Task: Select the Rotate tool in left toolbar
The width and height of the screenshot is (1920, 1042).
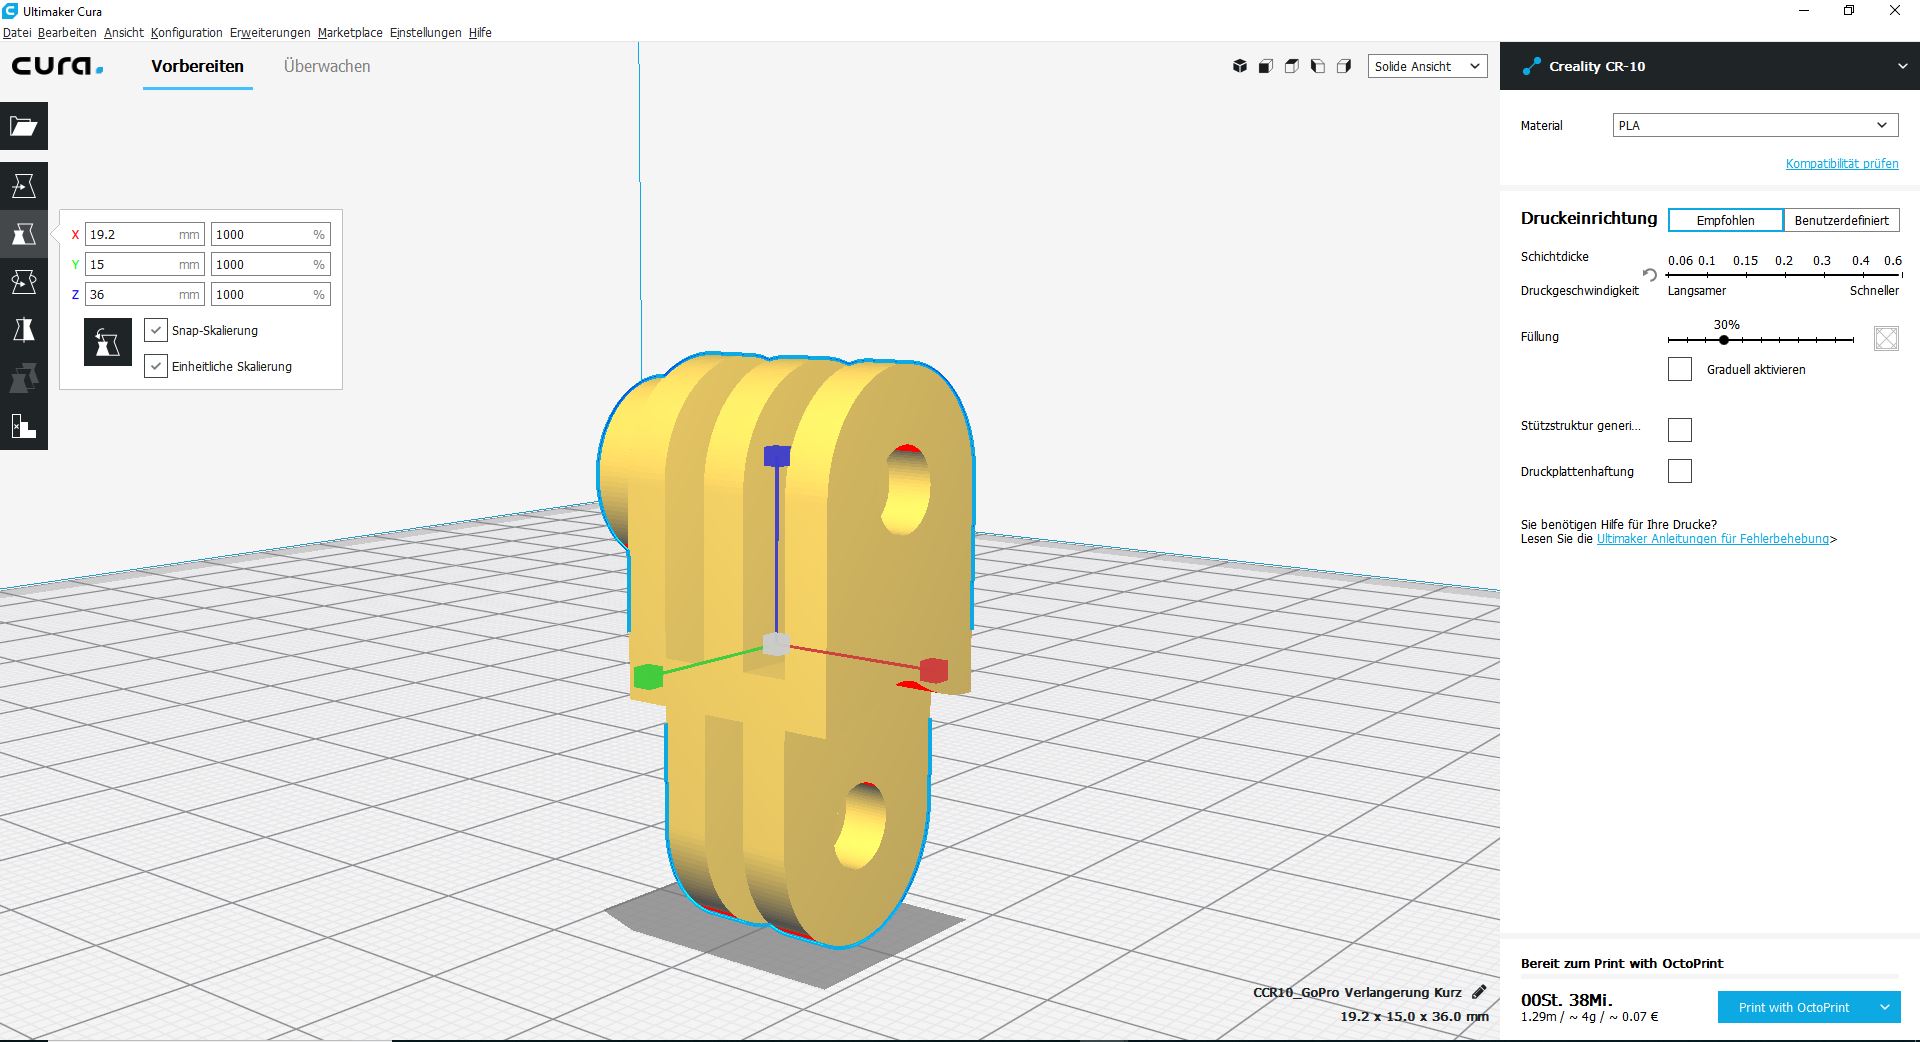Action: (x=24, y=282)
